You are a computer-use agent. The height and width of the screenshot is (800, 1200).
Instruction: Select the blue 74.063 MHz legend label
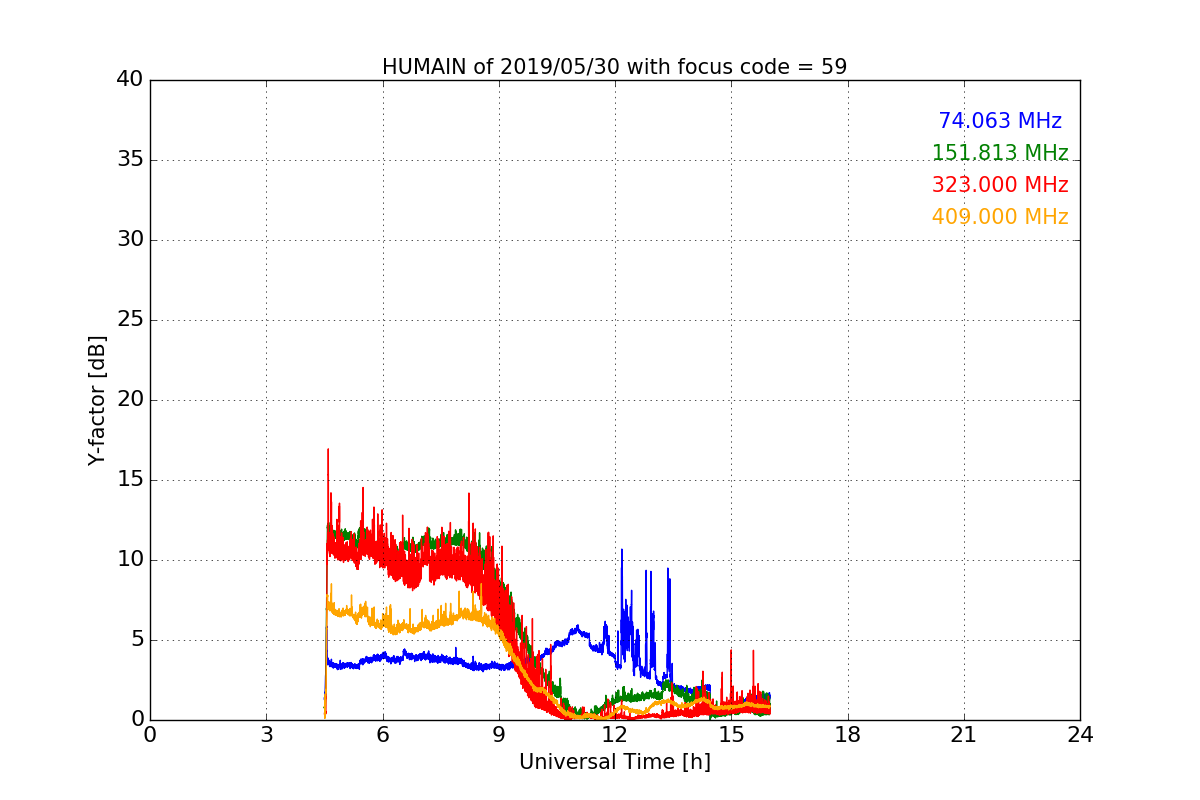[x=1000, y=121]
